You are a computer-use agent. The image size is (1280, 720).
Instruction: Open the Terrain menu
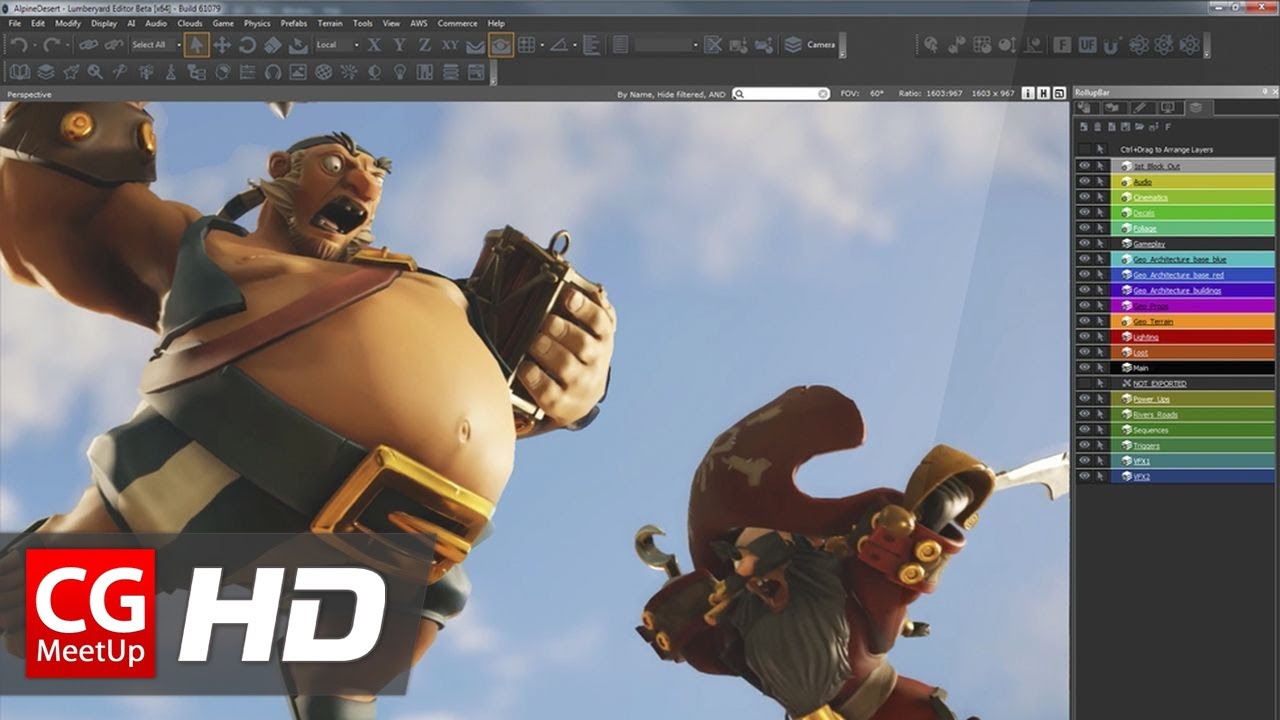click(x=330, y=23)
